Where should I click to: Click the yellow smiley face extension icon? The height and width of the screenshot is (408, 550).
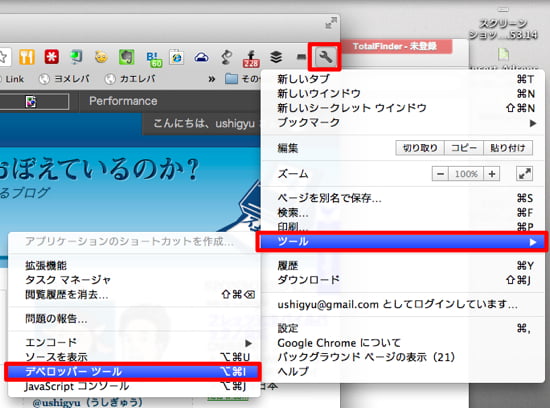click(101, 57)
